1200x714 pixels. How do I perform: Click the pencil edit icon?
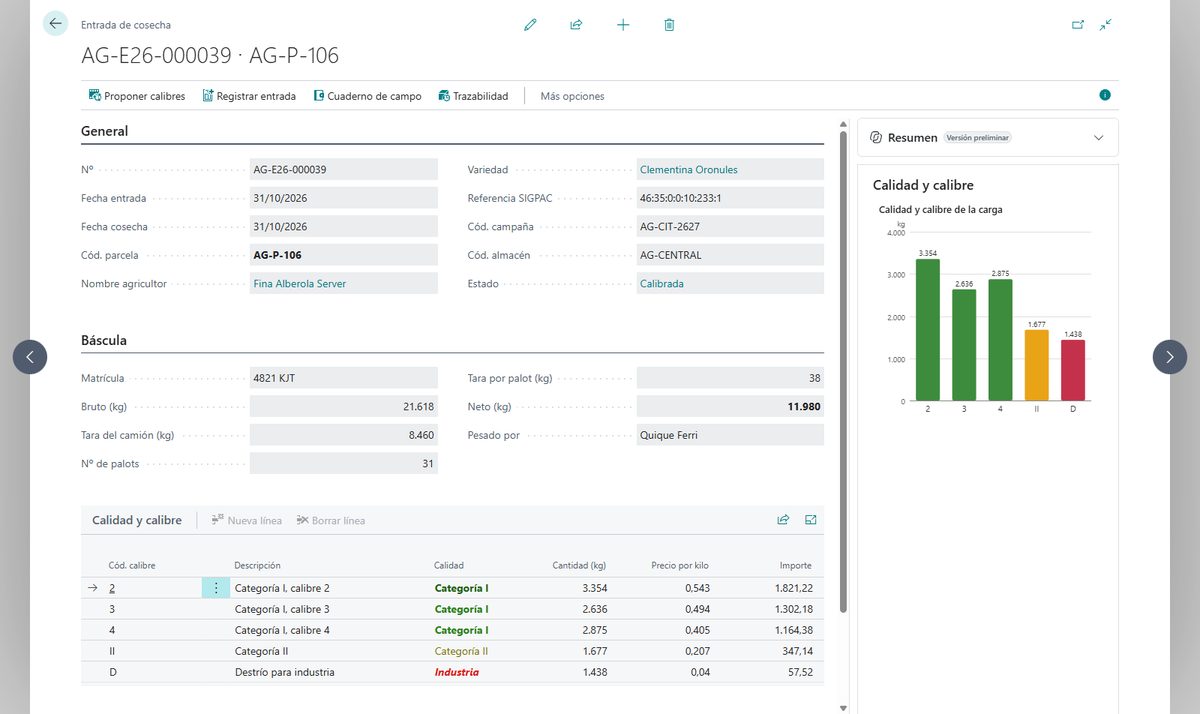pos(530,25)
